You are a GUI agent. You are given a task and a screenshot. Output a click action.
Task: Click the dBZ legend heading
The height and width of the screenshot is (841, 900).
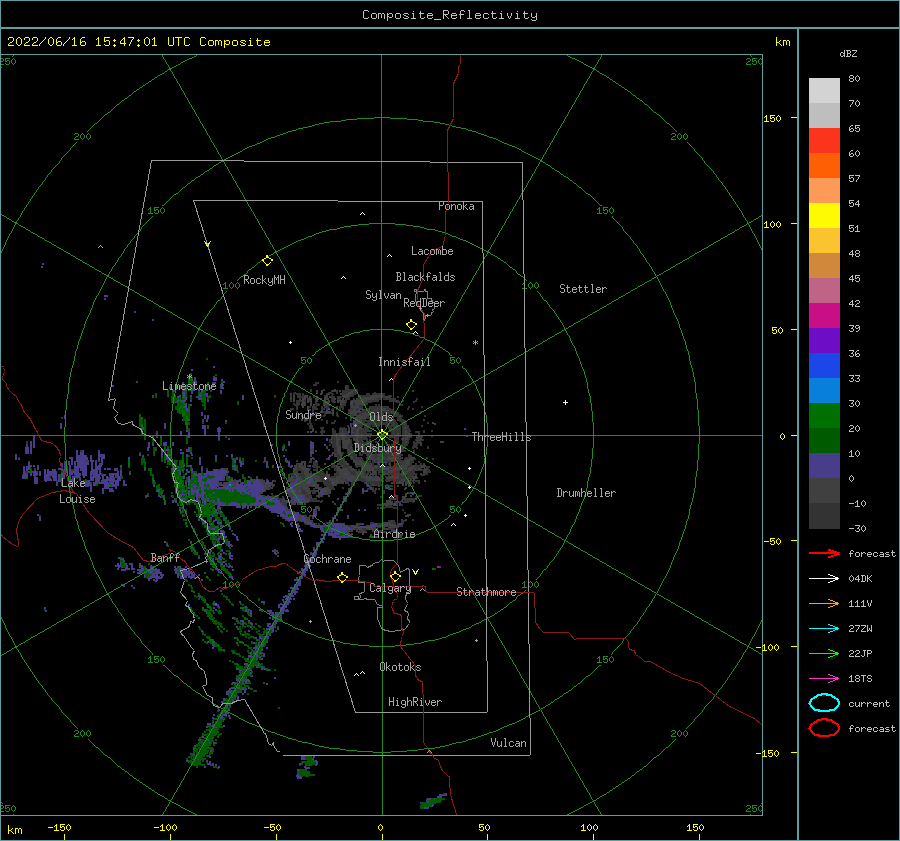[x=848, y=53]
